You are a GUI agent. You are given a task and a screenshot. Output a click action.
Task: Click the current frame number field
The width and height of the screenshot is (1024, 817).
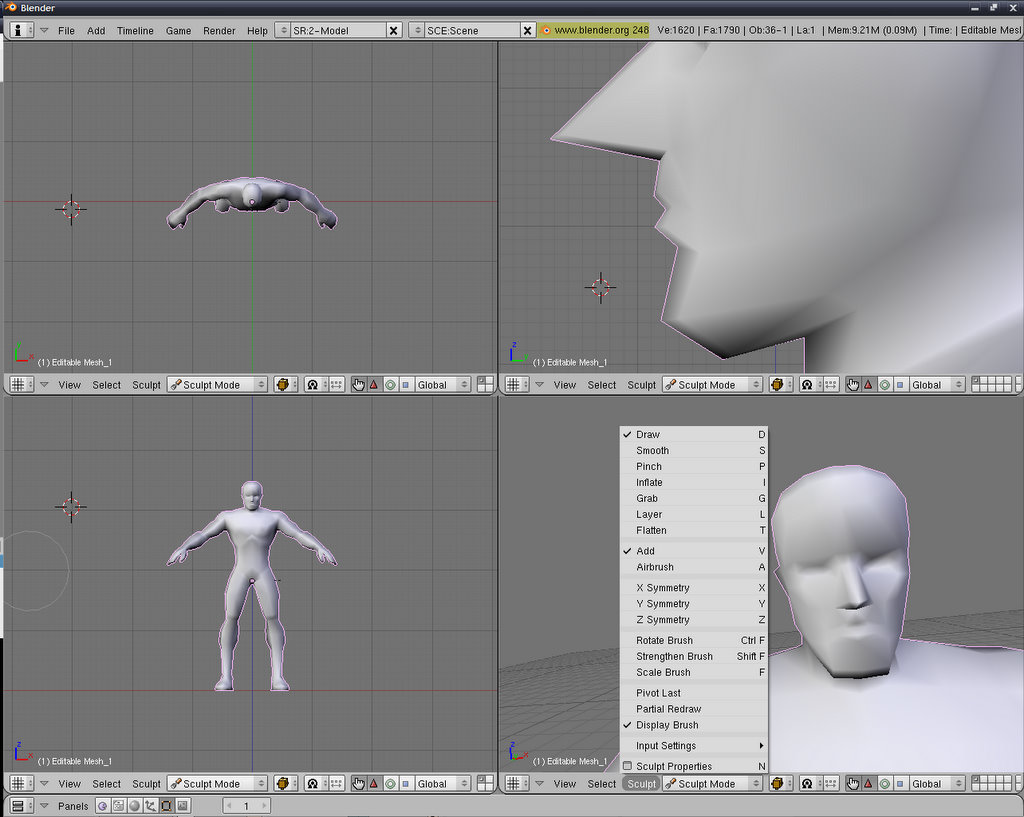pos(246,805)
